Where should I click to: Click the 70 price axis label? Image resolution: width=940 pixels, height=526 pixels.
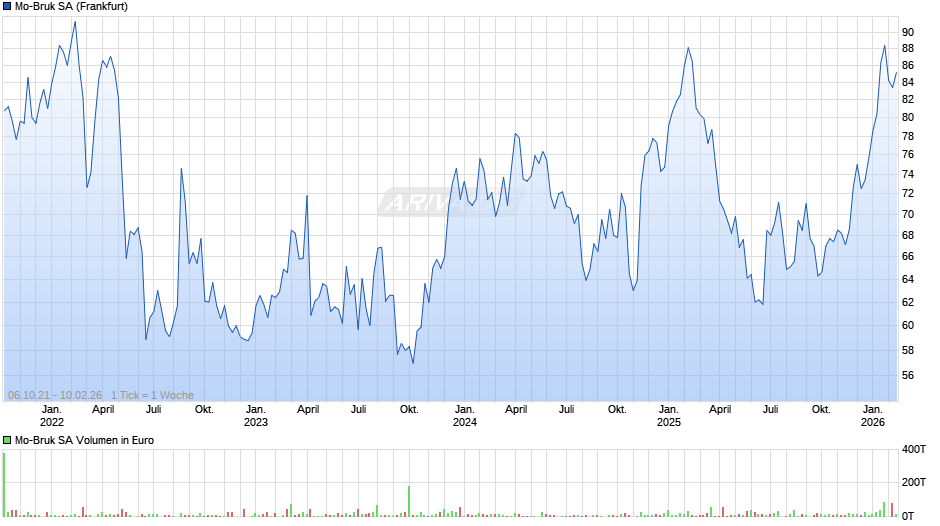click(908, 214)
